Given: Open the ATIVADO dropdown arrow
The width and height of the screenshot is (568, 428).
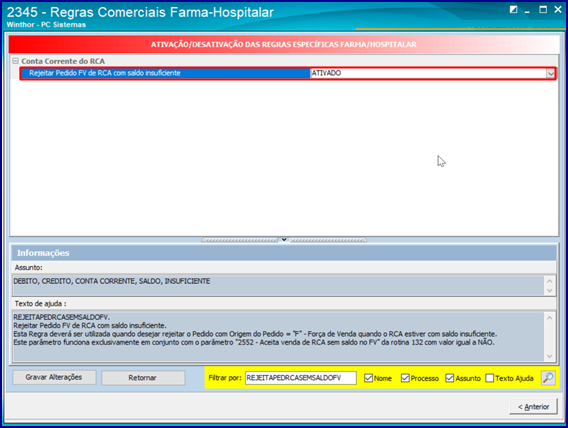Looking at the screenshot, I should pos(551,74).
